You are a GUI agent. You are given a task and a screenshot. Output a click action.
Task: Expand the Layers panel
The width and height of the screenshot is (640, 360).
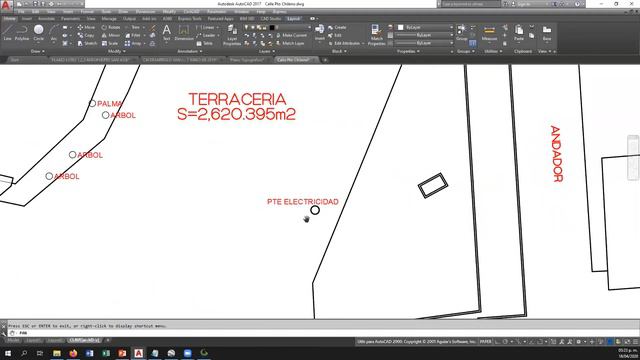267,51
